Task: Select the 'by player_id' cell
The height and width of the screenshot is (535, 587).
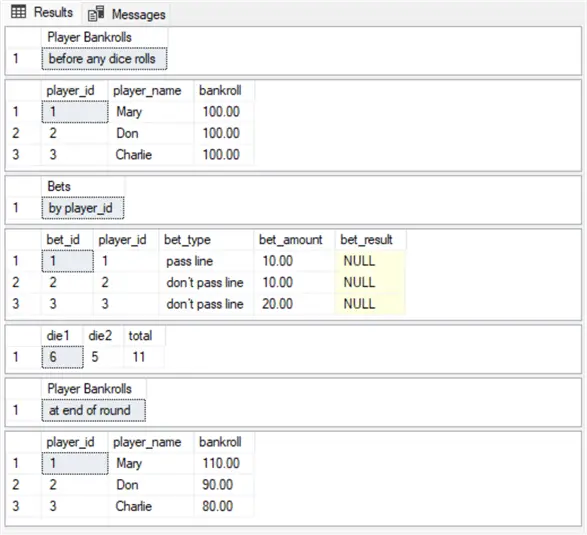Action: click(x=83, y=208)
